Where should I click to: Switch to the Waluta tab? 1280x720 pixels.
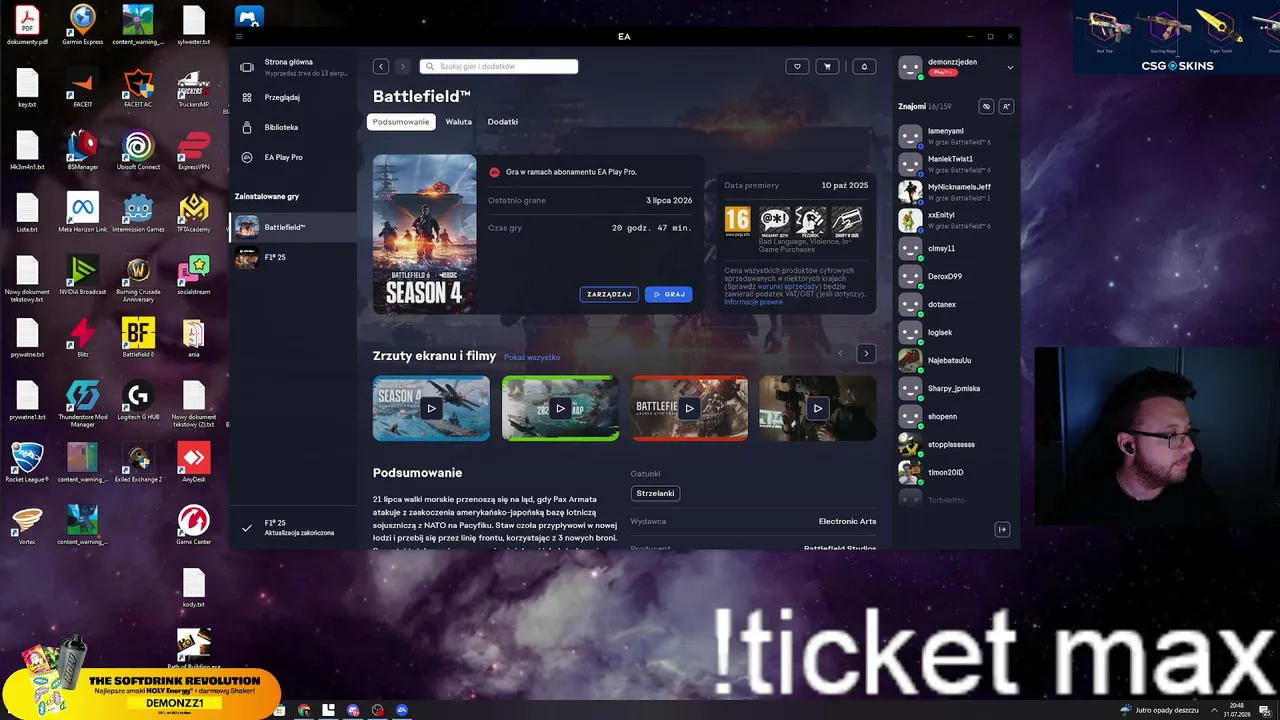[459, 122]
